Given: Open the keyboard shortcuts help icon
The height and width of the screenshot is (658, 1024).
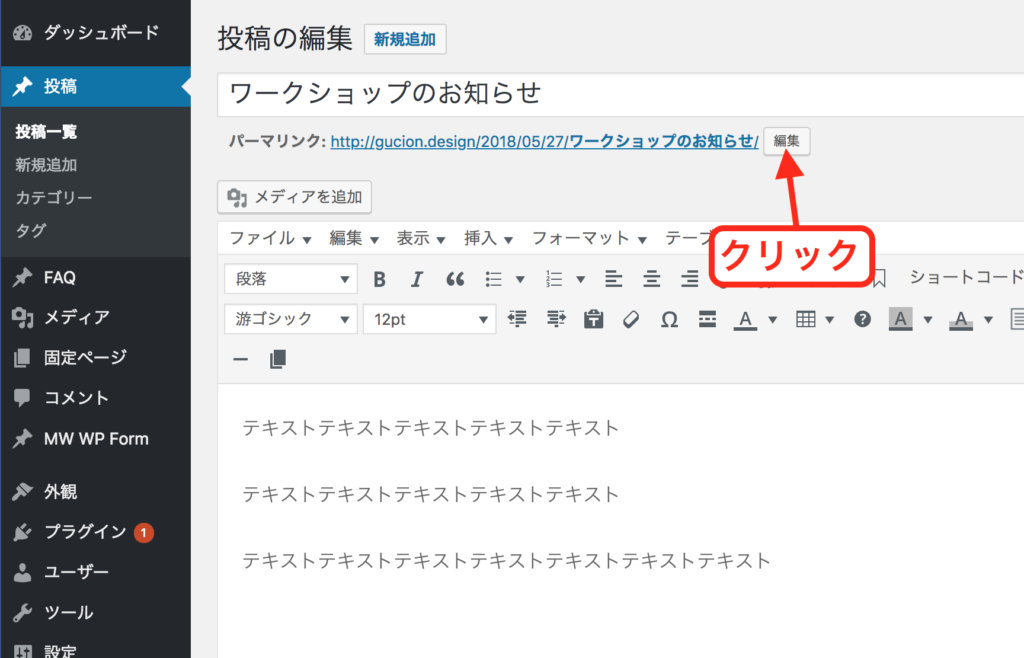Looking at the screenshot, I should (862, 319).
